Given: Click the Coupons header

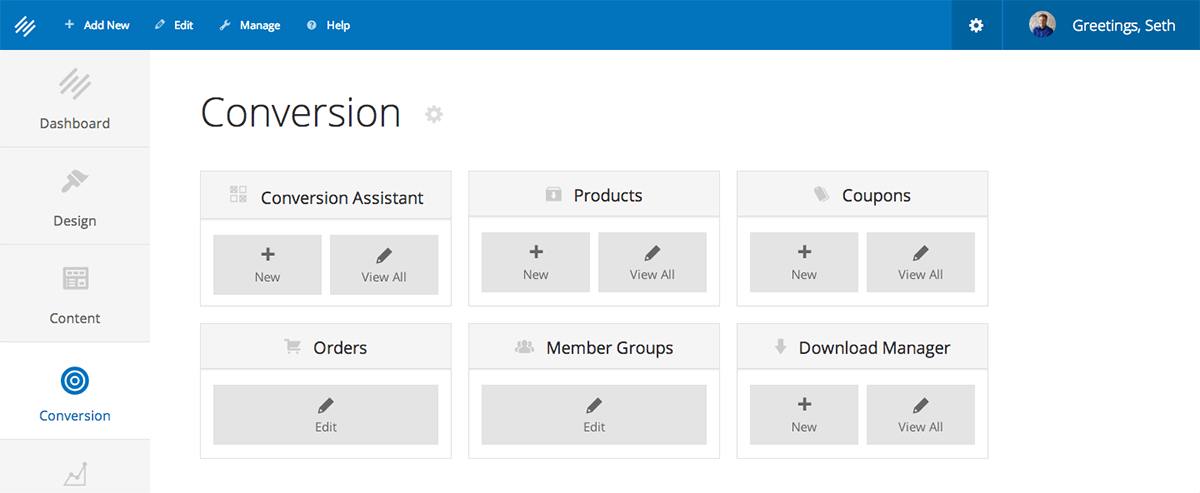Looking at the screenshot, I should coord(862,194).
